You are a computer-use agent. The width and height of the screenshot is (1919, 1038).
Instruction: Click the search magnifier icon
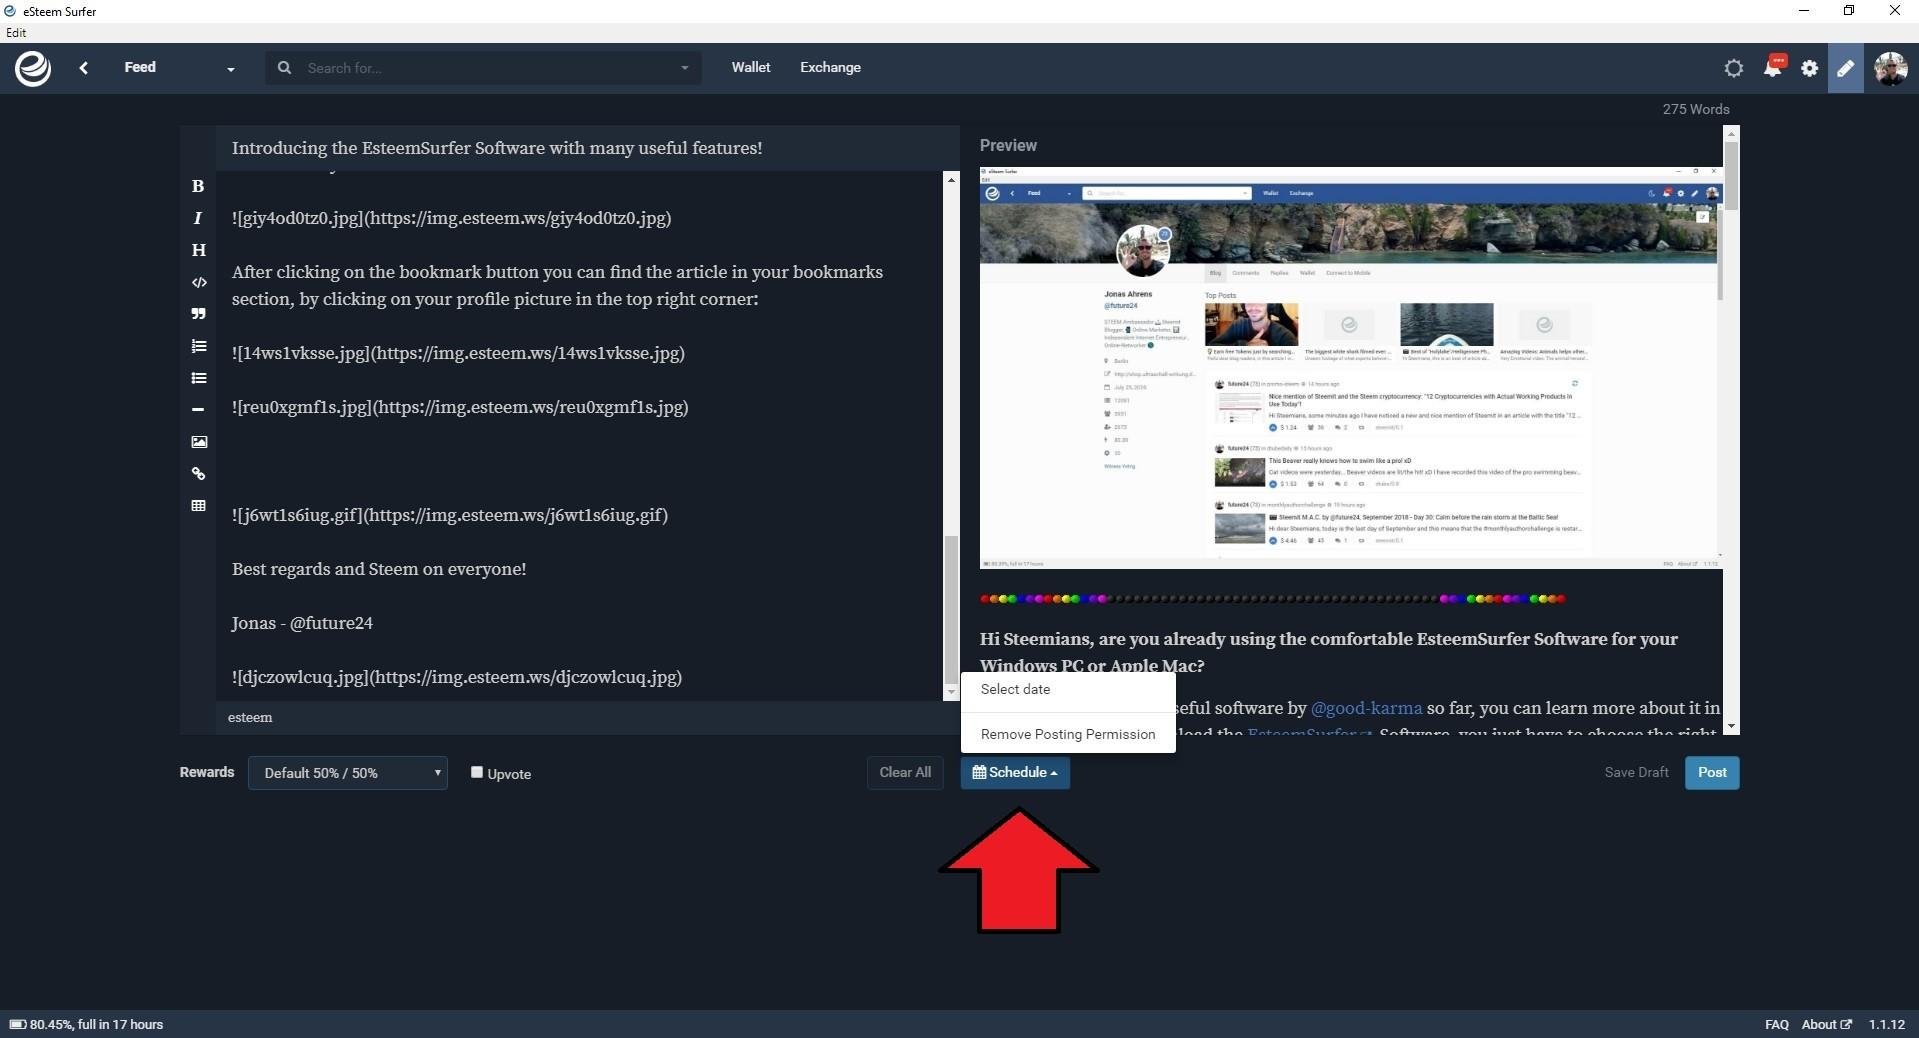click(x=285, y=68)
